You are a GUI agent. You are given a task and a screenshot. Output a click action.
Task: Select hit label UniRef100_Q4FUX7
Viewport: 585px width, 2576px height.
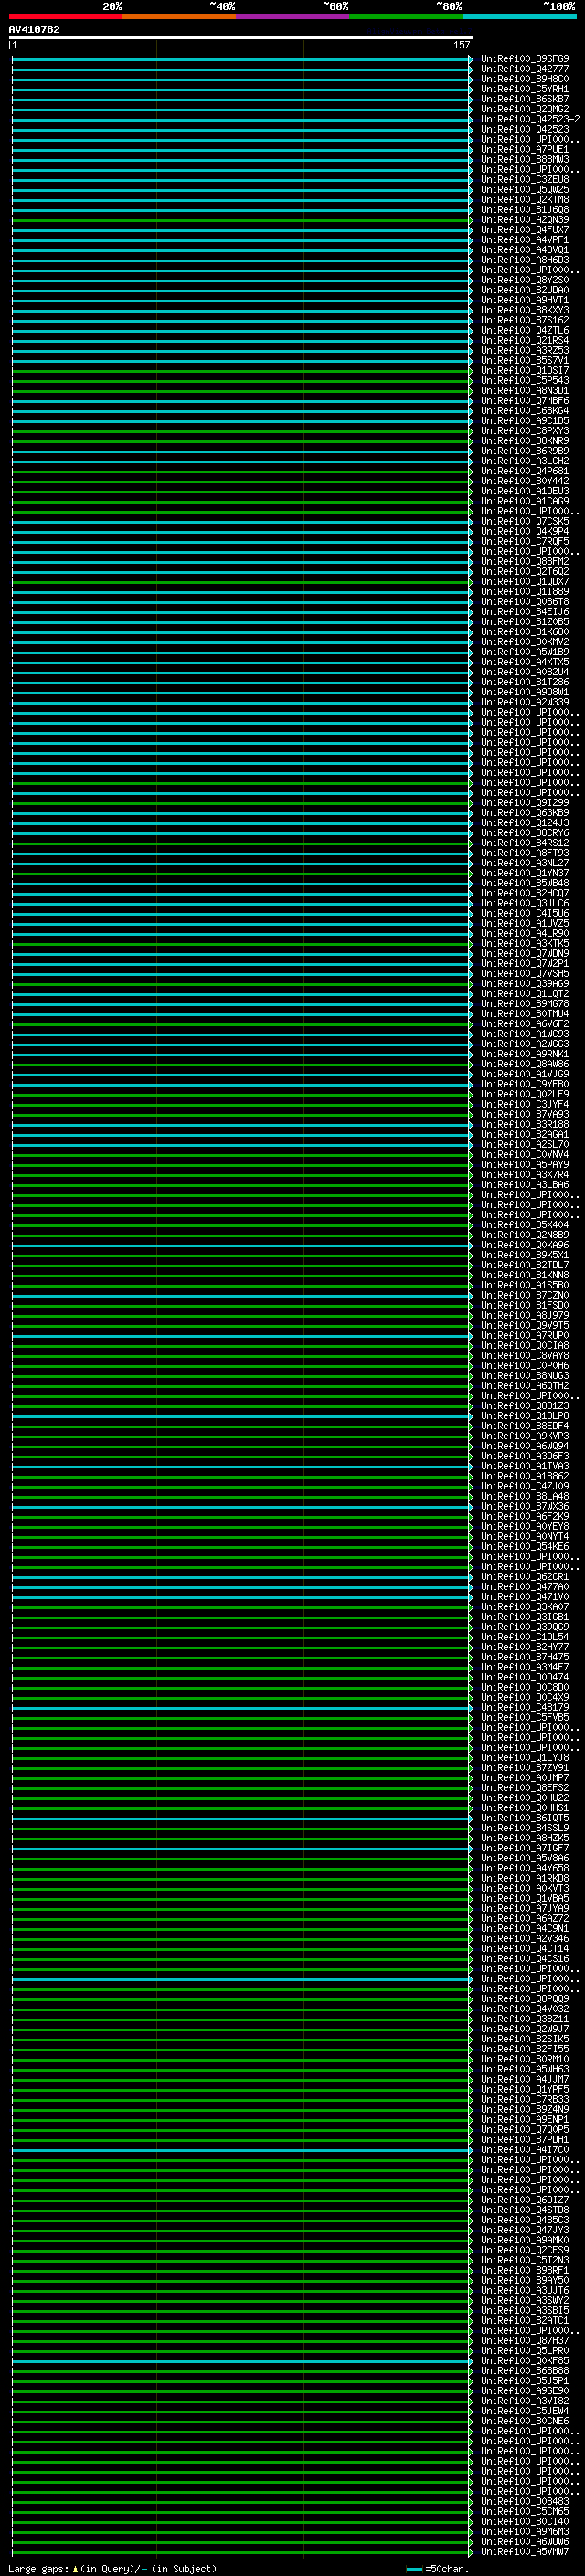(524, 230)
